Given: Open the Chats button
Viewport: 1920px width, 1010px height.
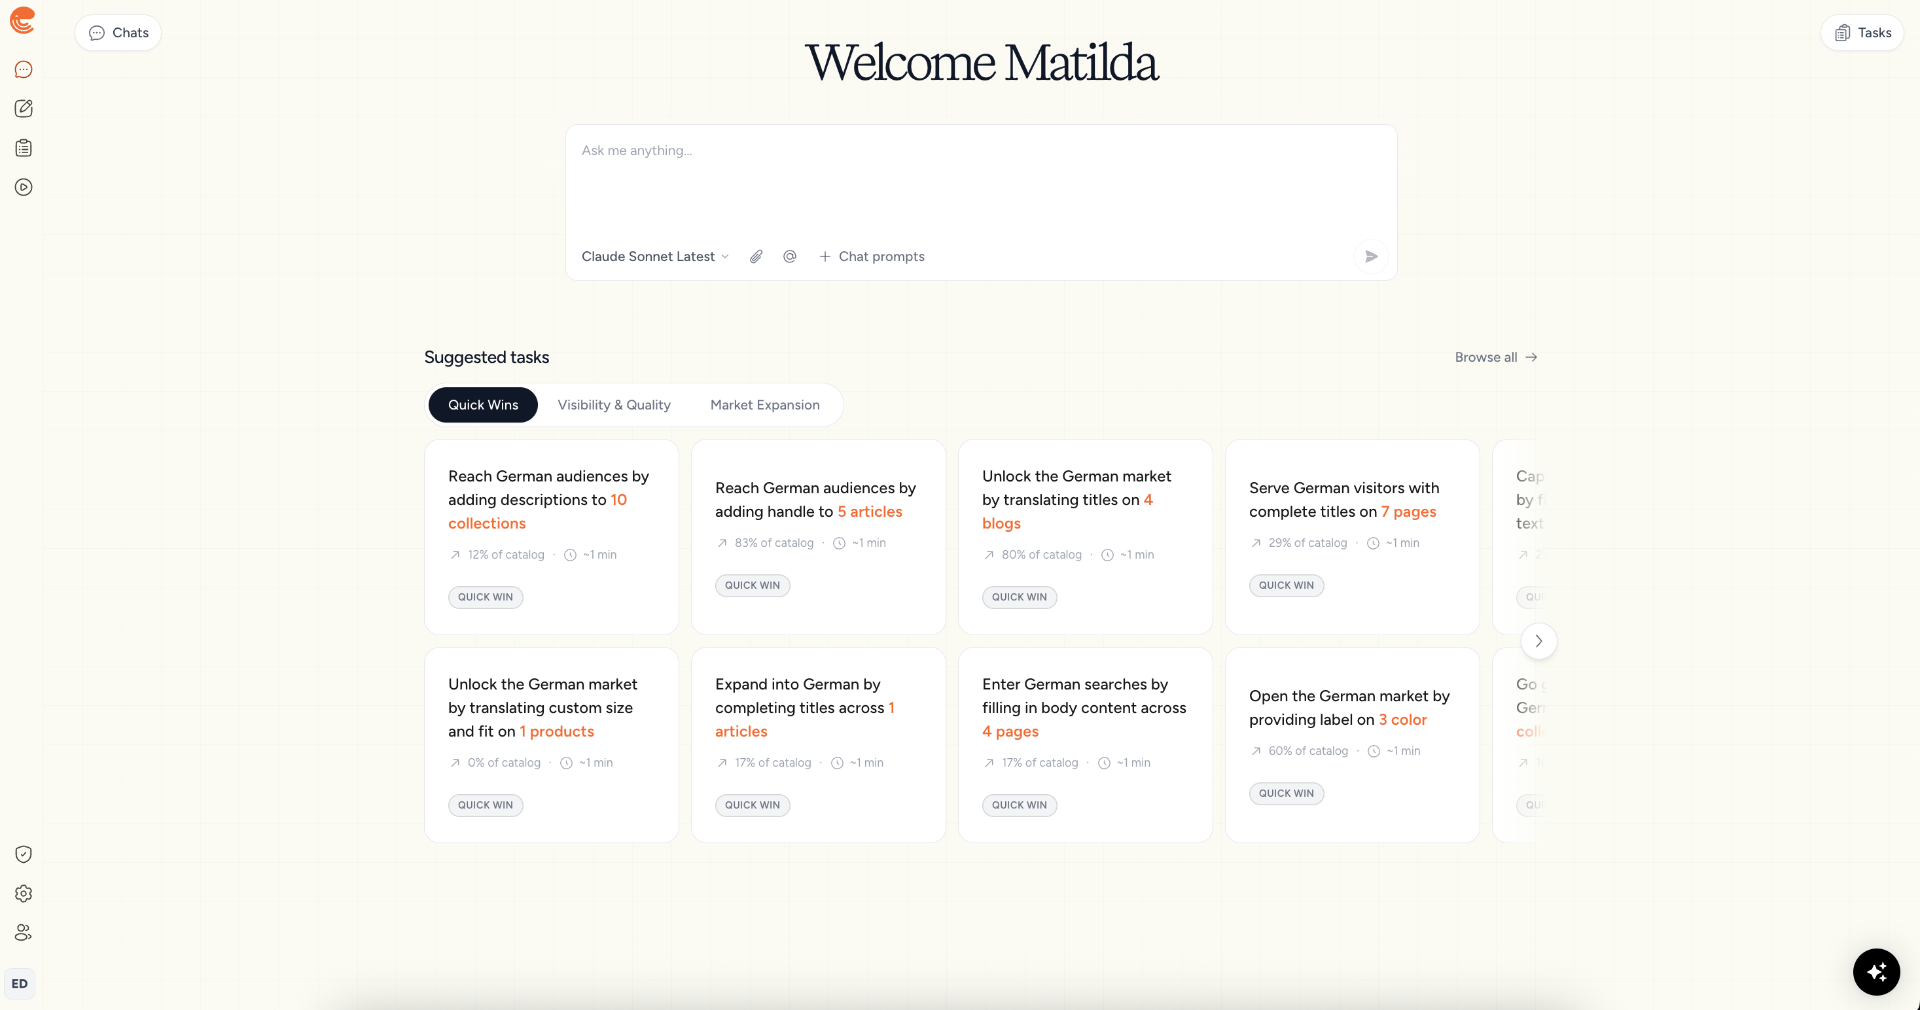Looking at the screenshot, I should [118, 33].
